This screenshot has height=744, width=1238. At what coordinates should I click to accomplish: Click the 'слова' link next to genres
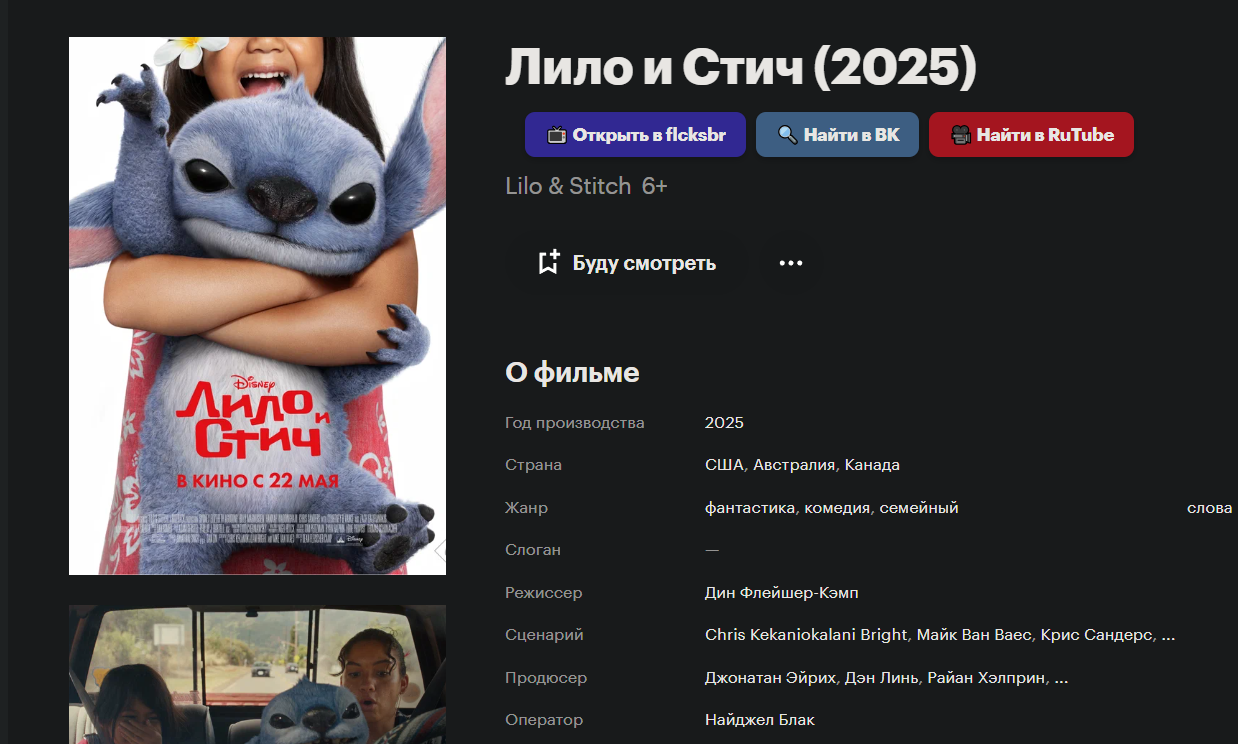coord(1209,508)
